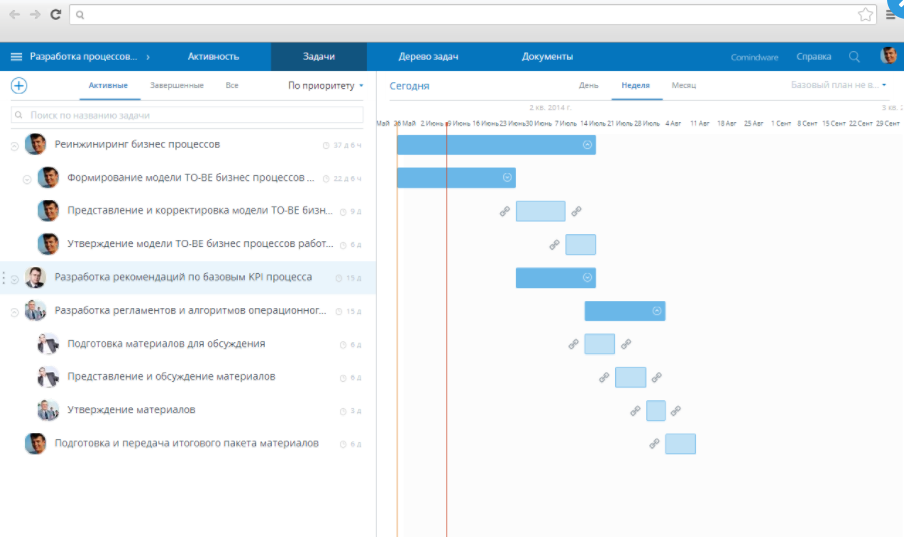Image resolution: width=904 pixels, height=537 pixels.
Task: Click clock icon of Реинжиниринг row
Action: tap(326, 145)
